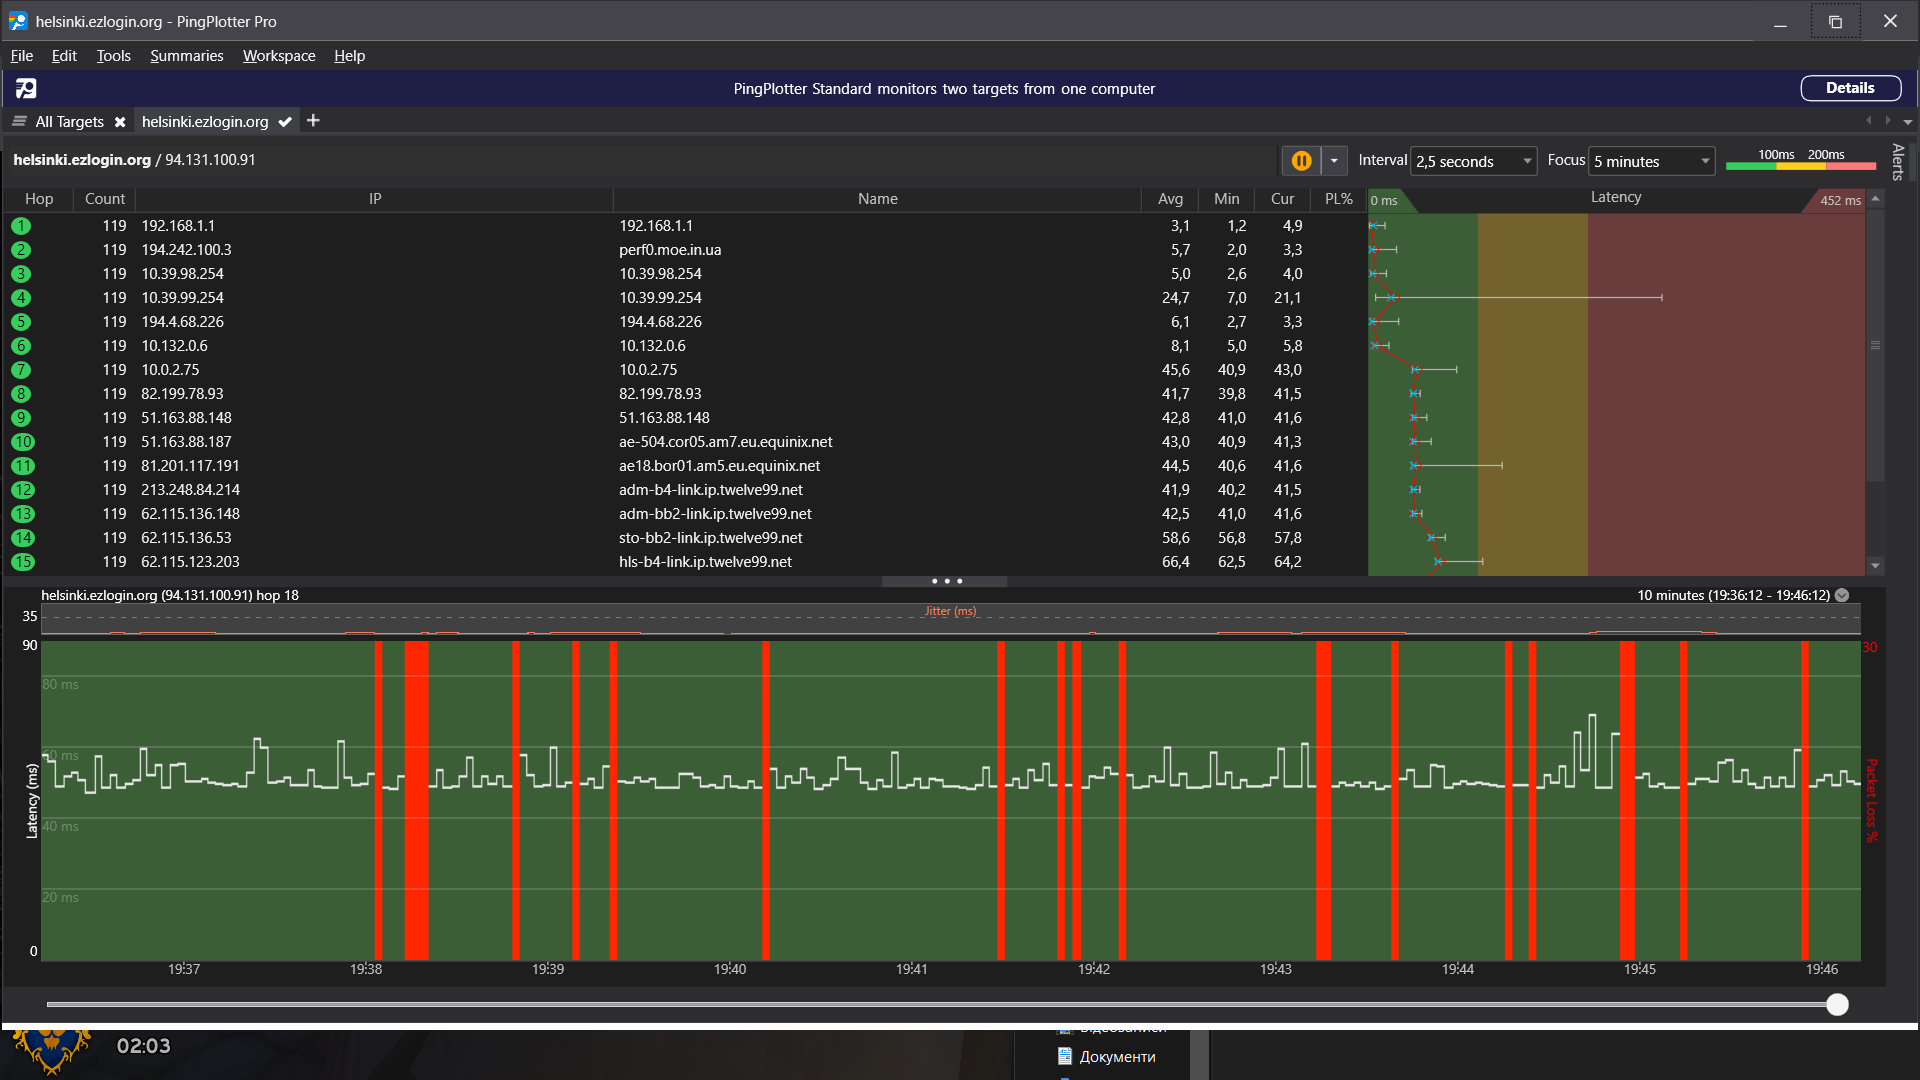1920x1080 pixels.
Task: Open the File menu
Action: [22, 56]
